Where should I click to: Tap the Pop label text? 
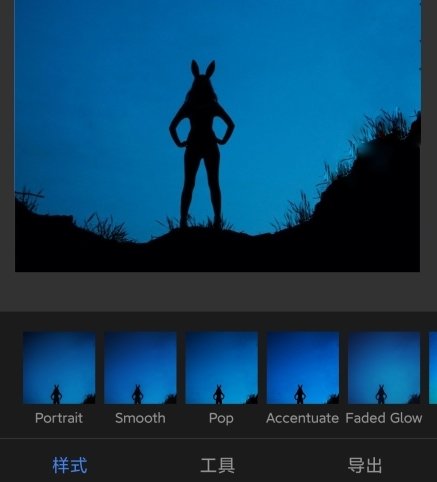[221, 418]
